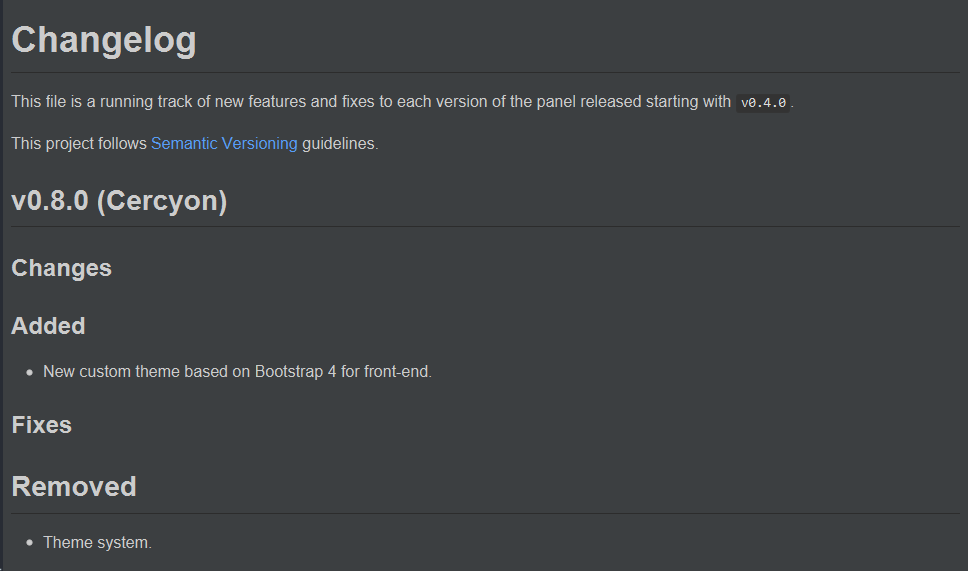Click the divider line under Changelog heading
The height and width of the screenshot is (571, 968).
click(485, 73)
